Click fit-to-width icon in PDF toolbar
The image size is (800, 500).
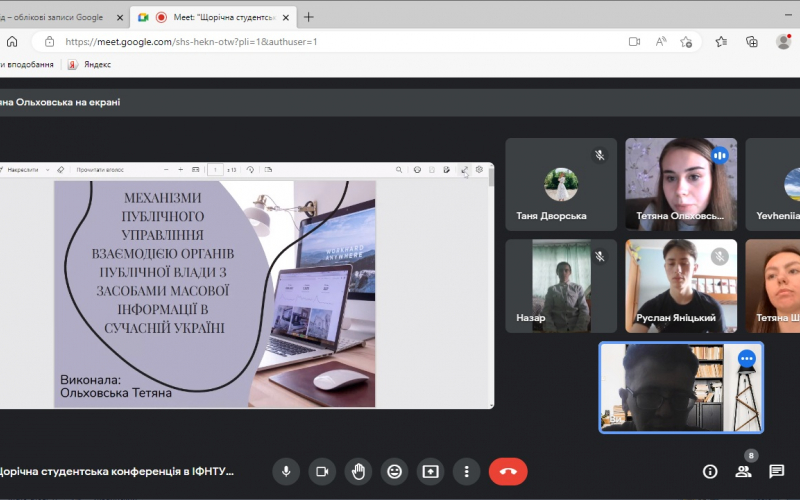(195, 170)
